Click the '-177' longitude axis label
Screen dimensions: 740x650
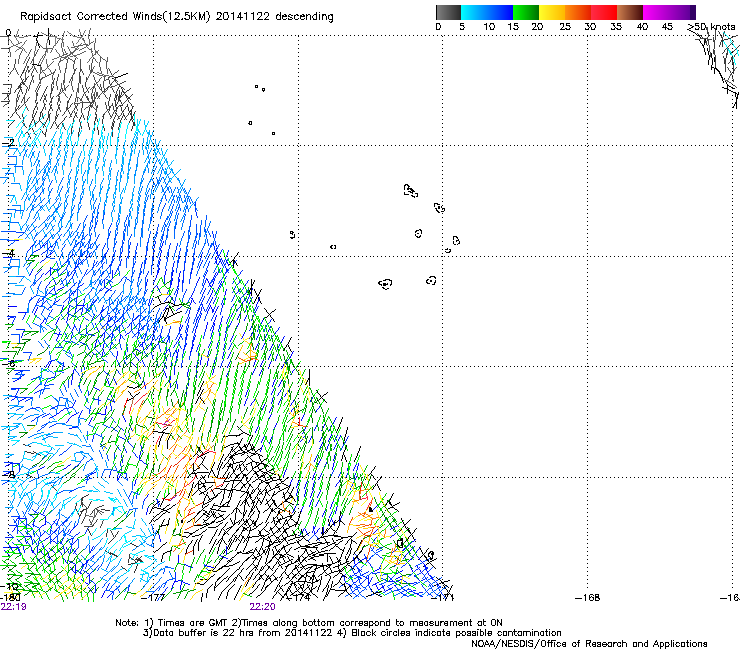[x=153, y=598]
